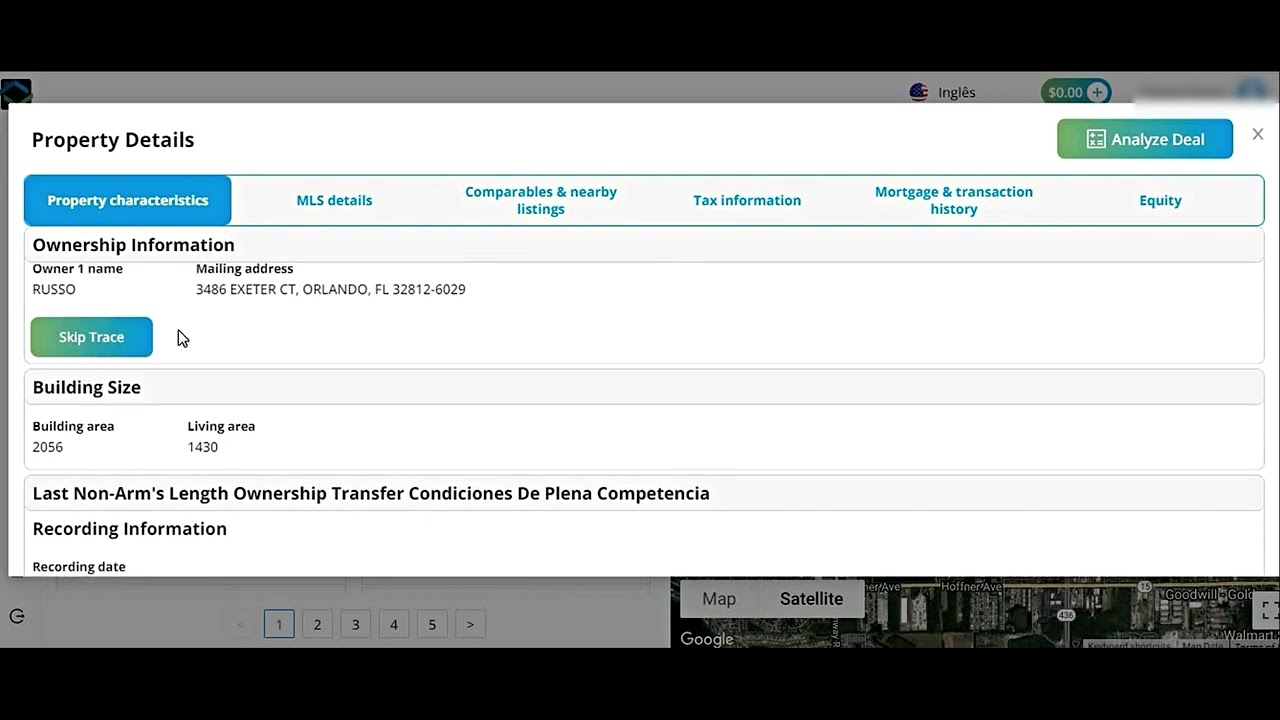Viewport: 1280px width, 720px height.
Task: Click the Living area label
Action: click(x=221, y=426)
